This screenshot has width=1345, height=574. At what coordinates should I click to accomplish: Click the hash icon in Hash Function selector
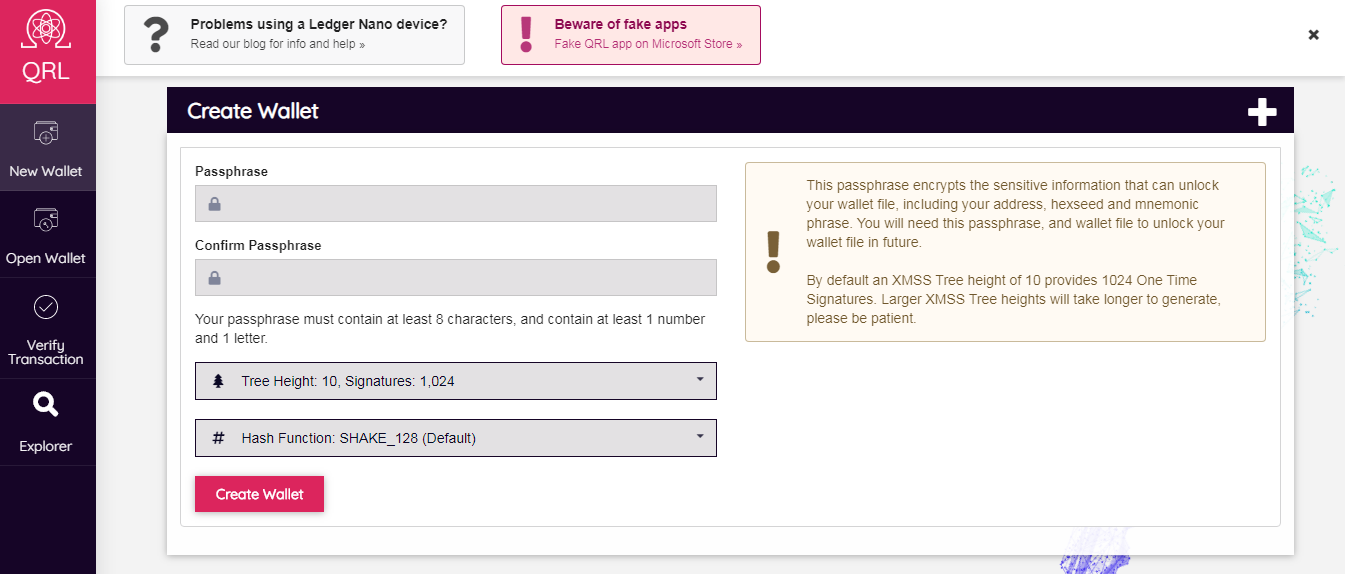coord(219,438)
